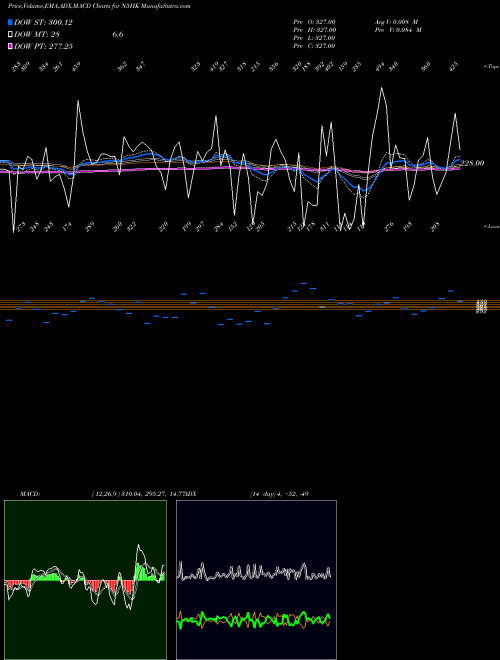
Task: Click the 228.00 price label on chart
Action: coord(472,163)
